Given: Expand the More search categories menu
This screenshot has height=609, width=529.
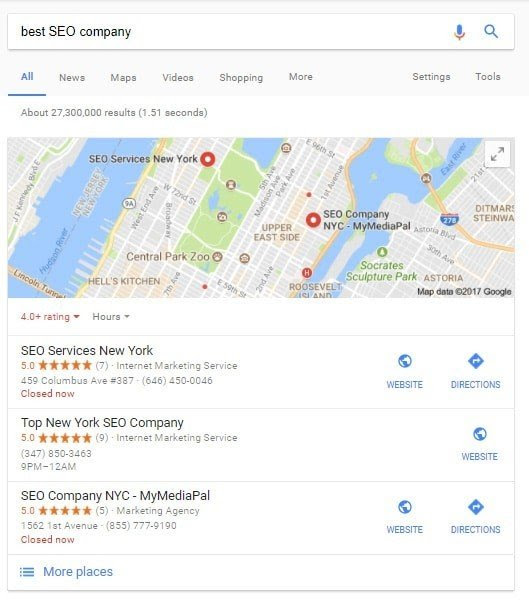Looking at the screenshot, I should (301, 77).
